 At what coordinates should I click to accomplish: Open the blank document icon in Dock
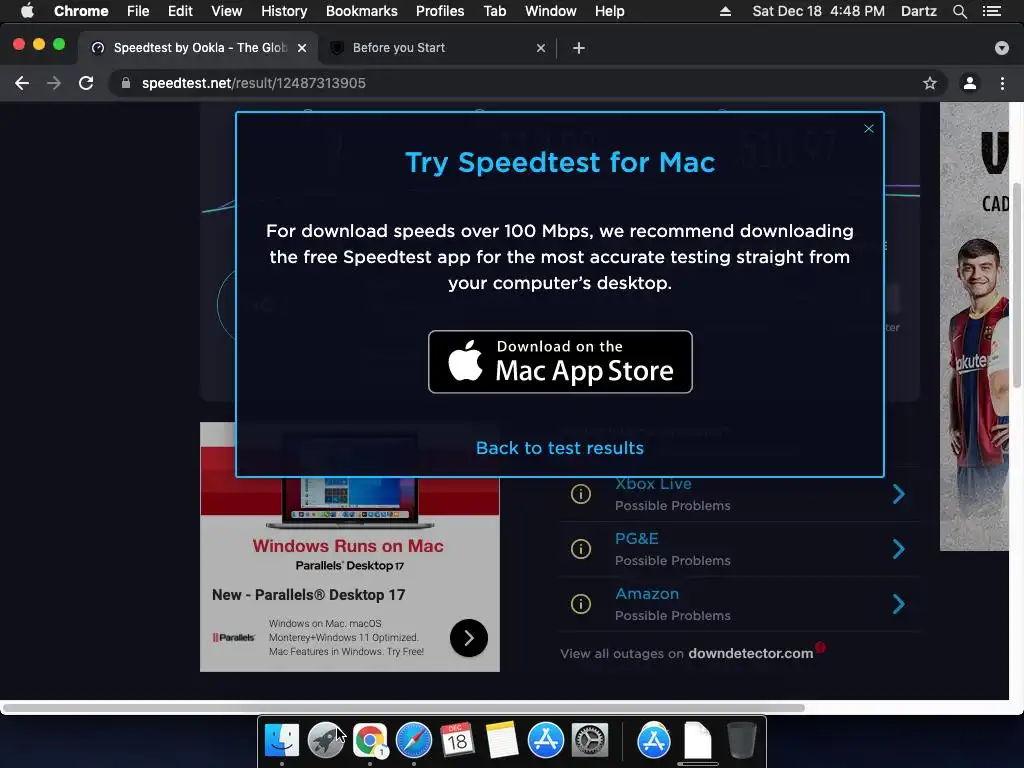[697, 740]
